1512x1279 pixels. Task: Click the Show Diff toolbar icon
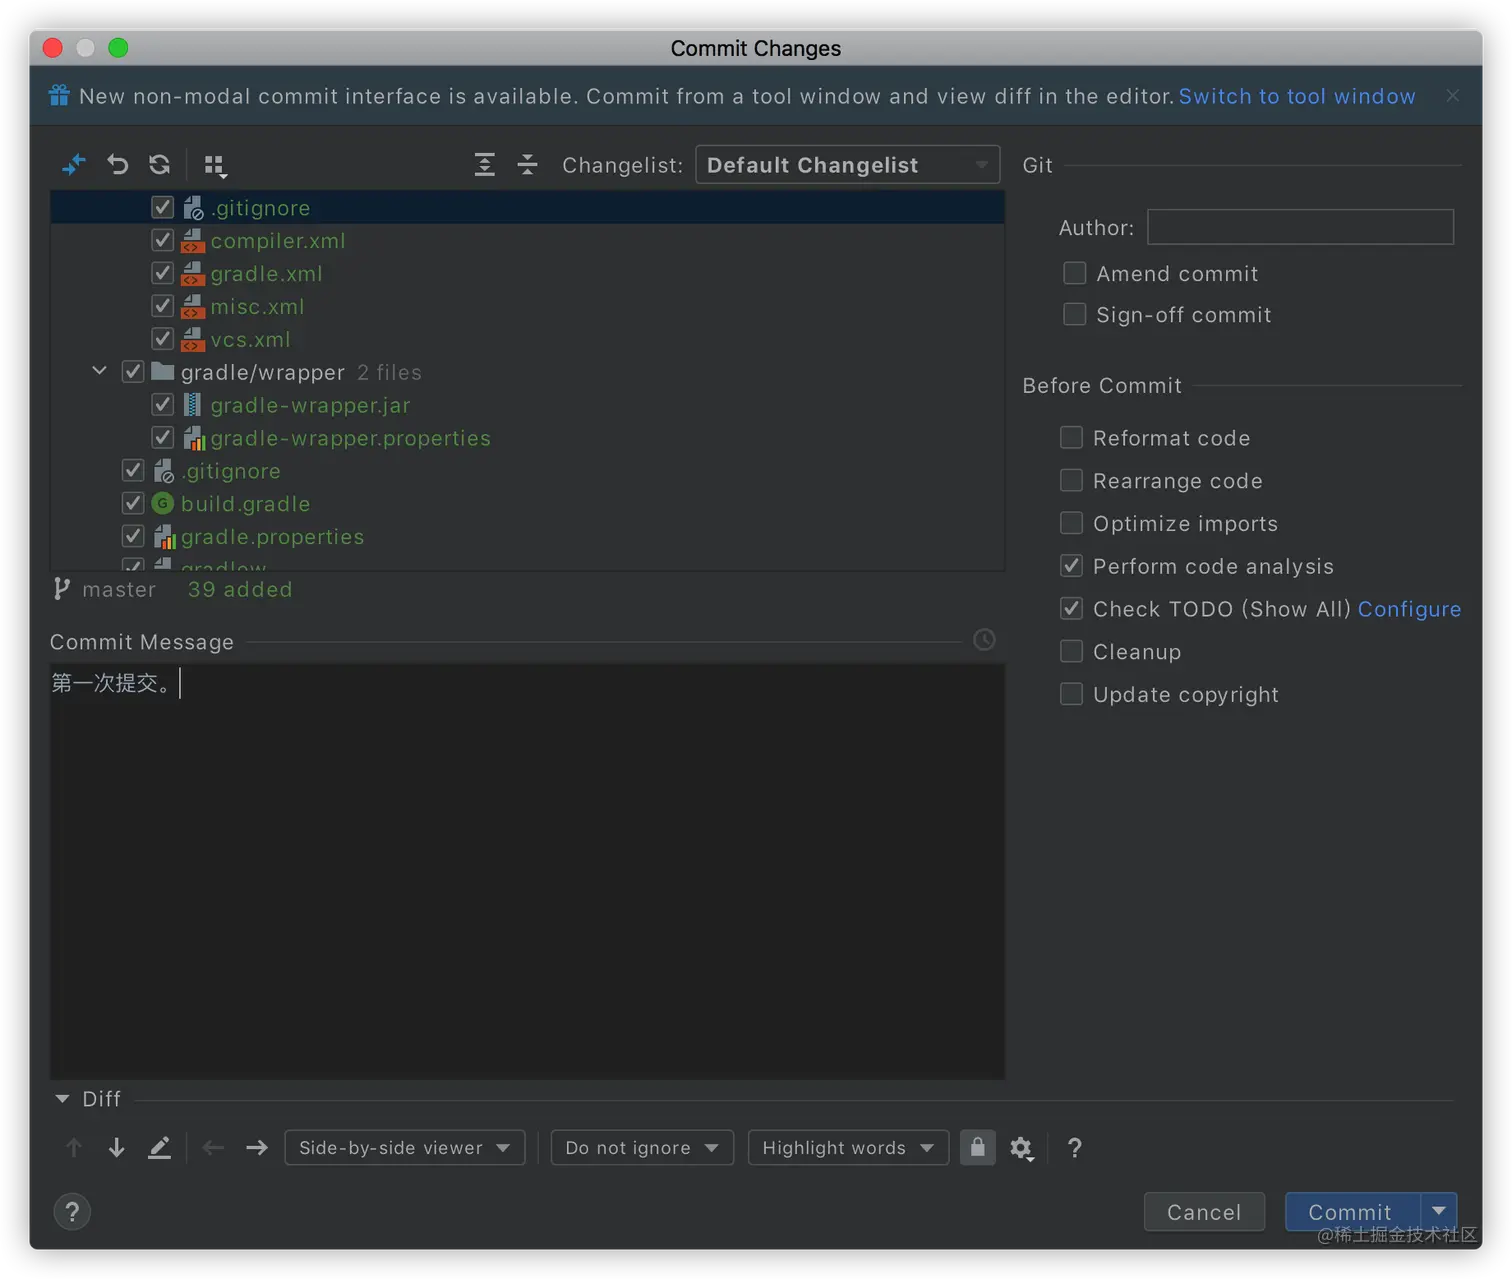click(74, 164)
